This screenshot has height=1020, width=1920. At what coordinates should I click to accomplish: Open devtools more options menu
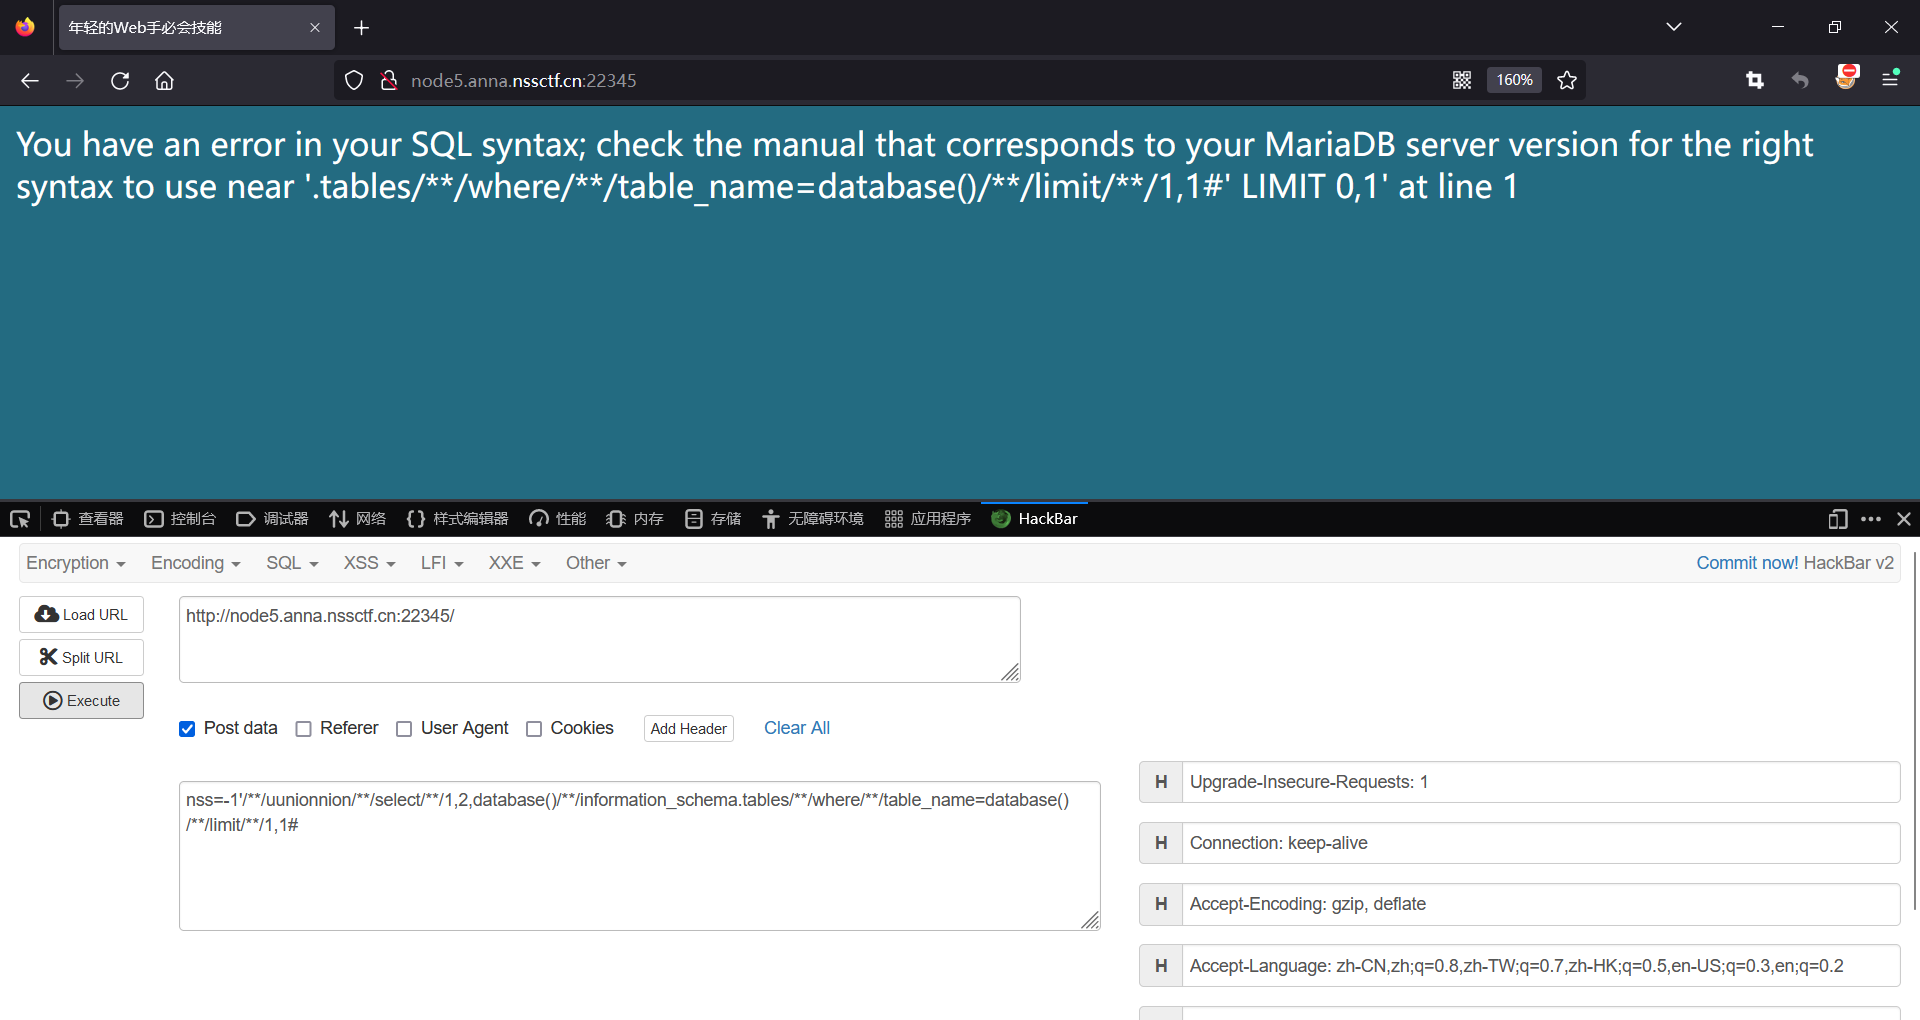pyautogui.click(x=1871, y=519)
